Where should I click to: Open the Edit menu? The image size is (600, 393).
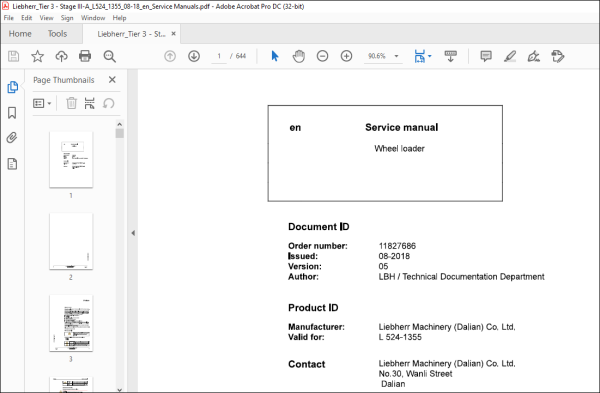tap(26, 18)
